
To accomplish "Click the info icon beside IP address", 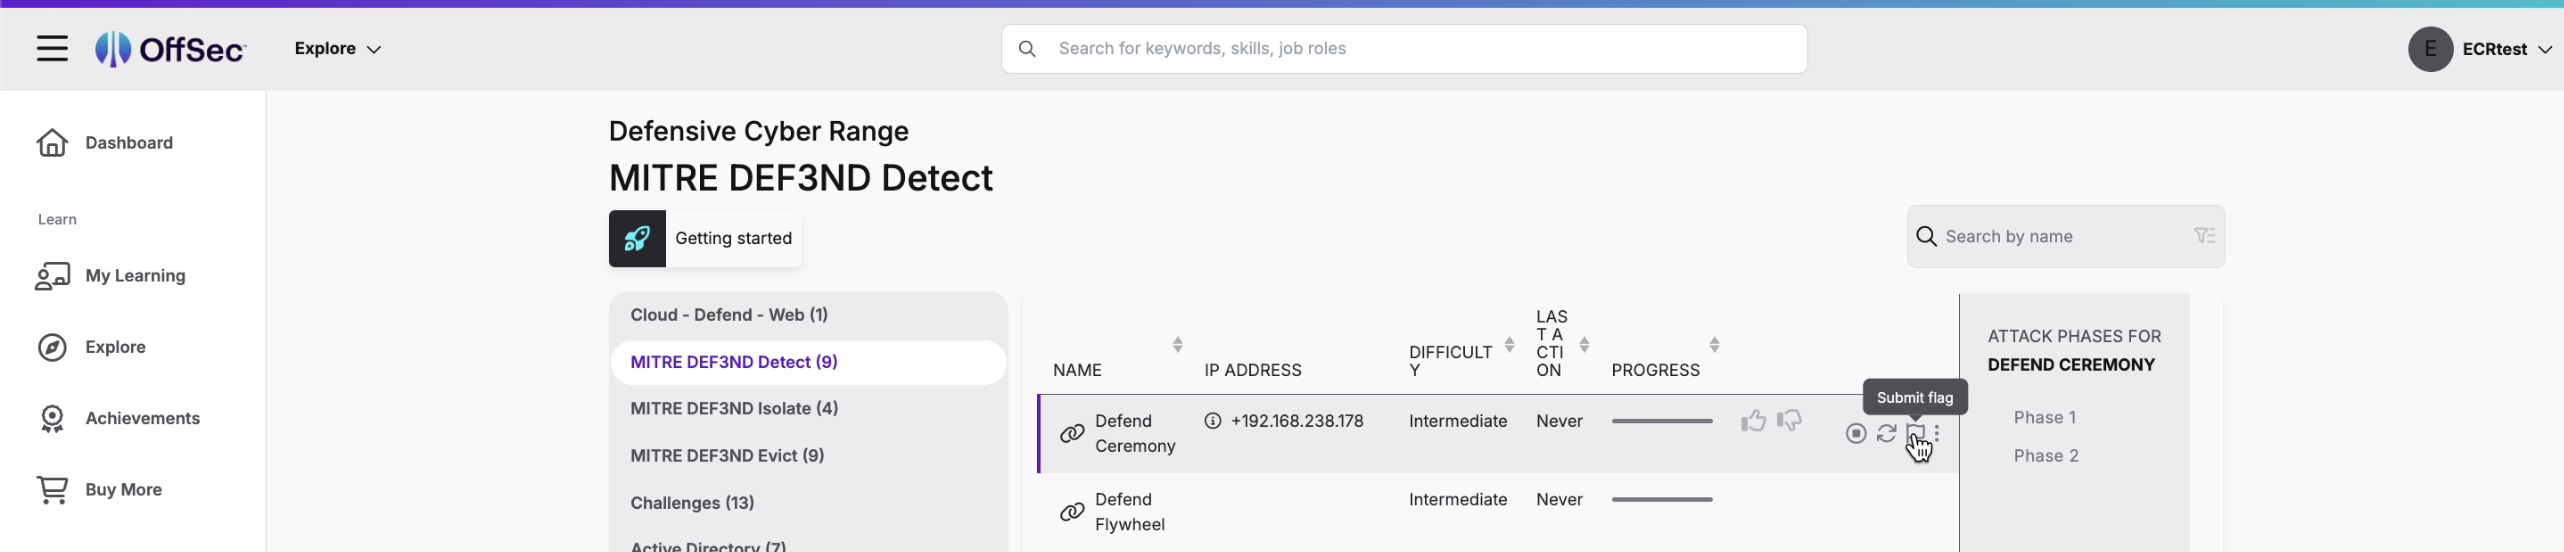I will (1212, 421).
